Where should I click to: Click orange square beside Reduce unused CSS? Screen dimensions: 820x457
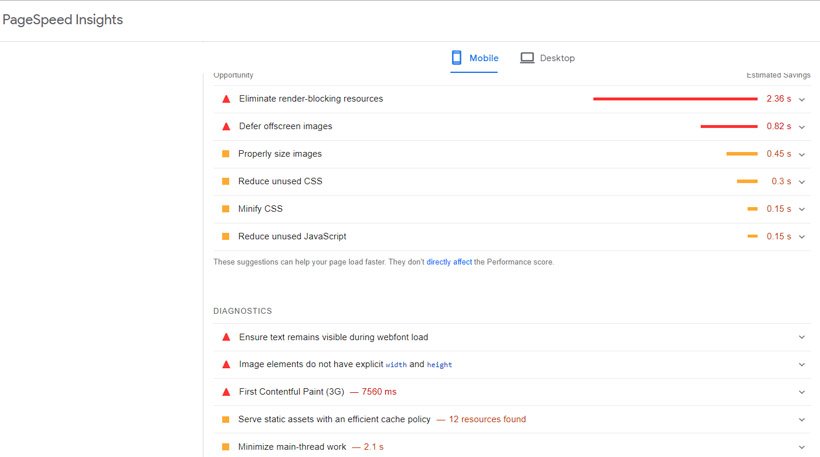click(x=225, y=181)
